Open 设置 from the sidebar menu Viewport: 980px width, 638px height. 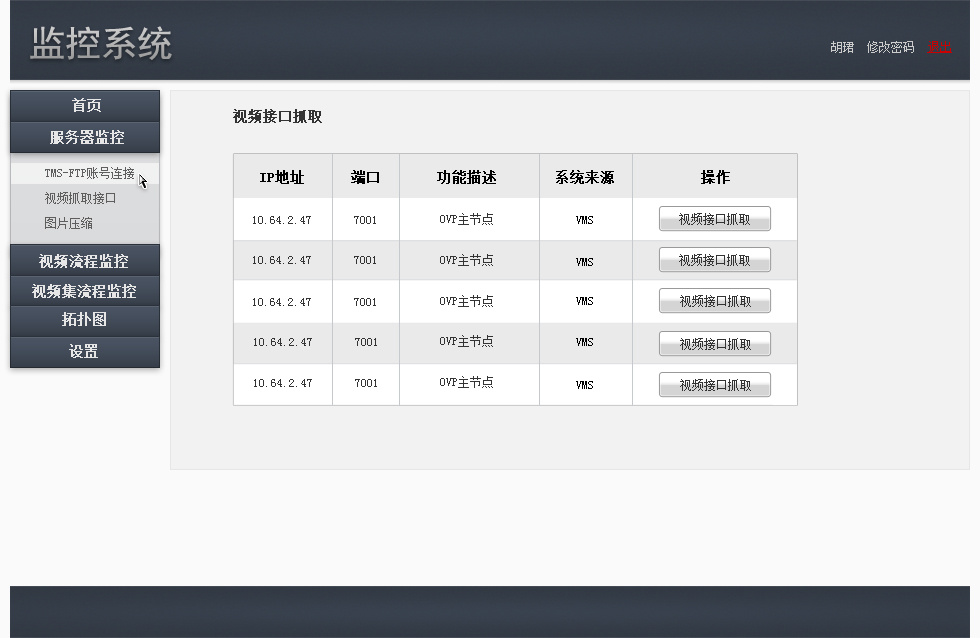click(x=85, y=351)
